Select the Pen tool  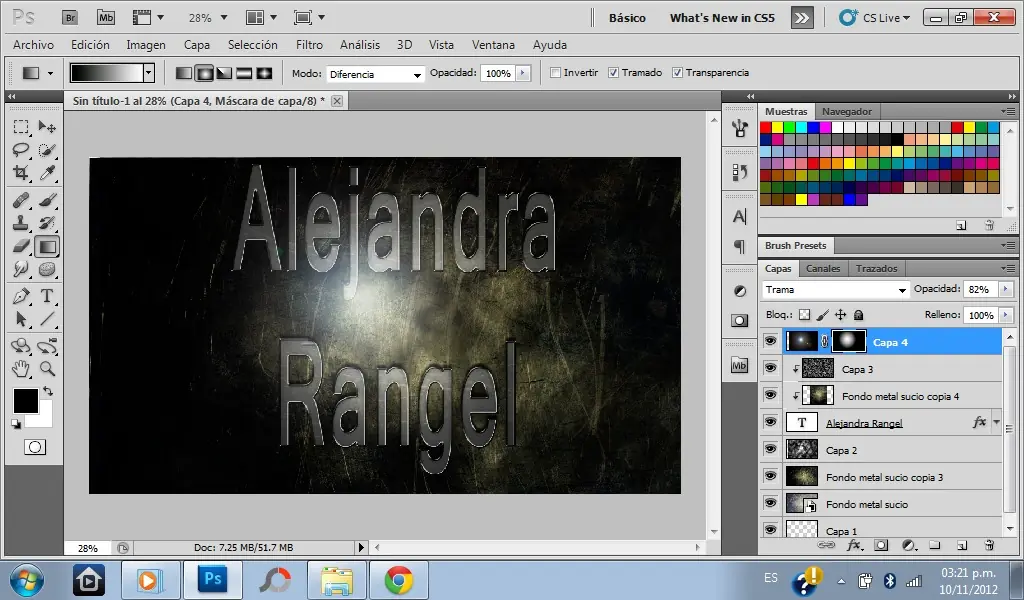click(20, 296)
